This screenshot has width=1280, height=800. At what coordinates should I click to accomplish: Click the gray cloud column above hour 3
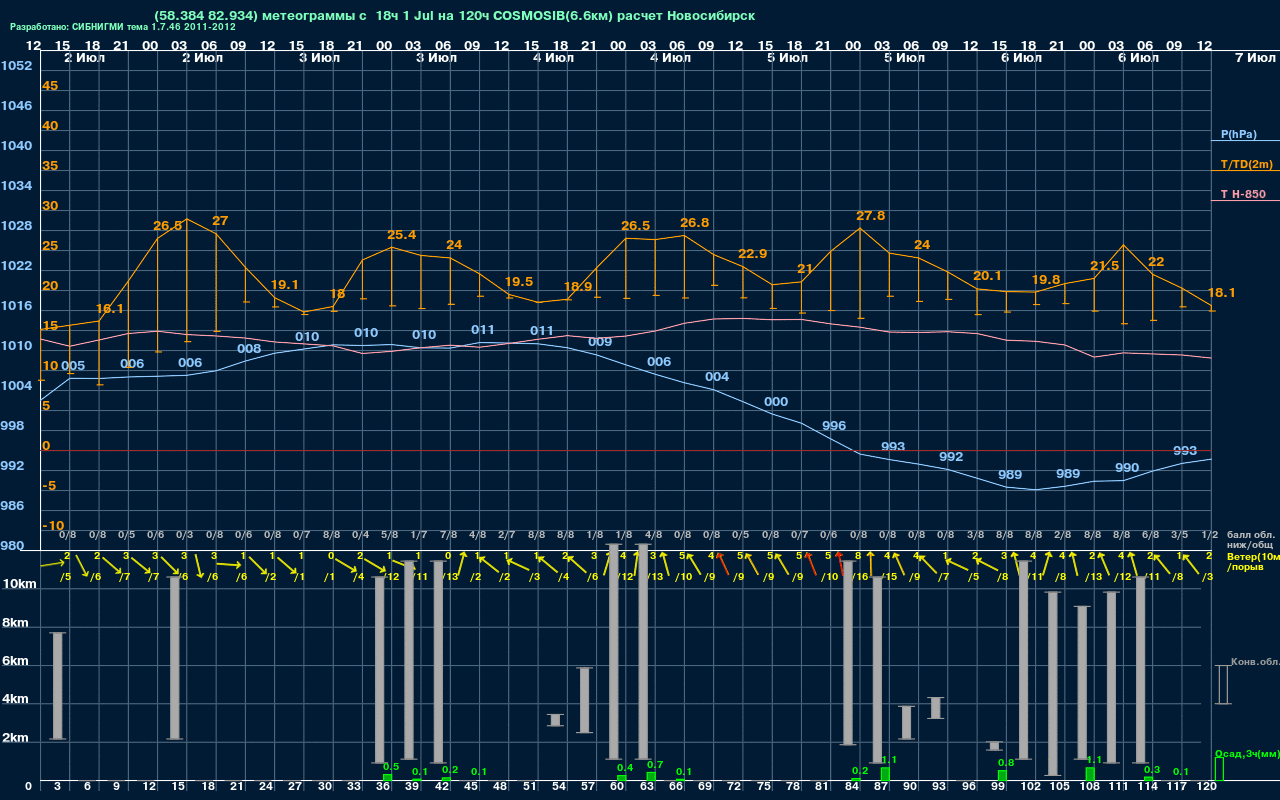(x=57, y=686)
